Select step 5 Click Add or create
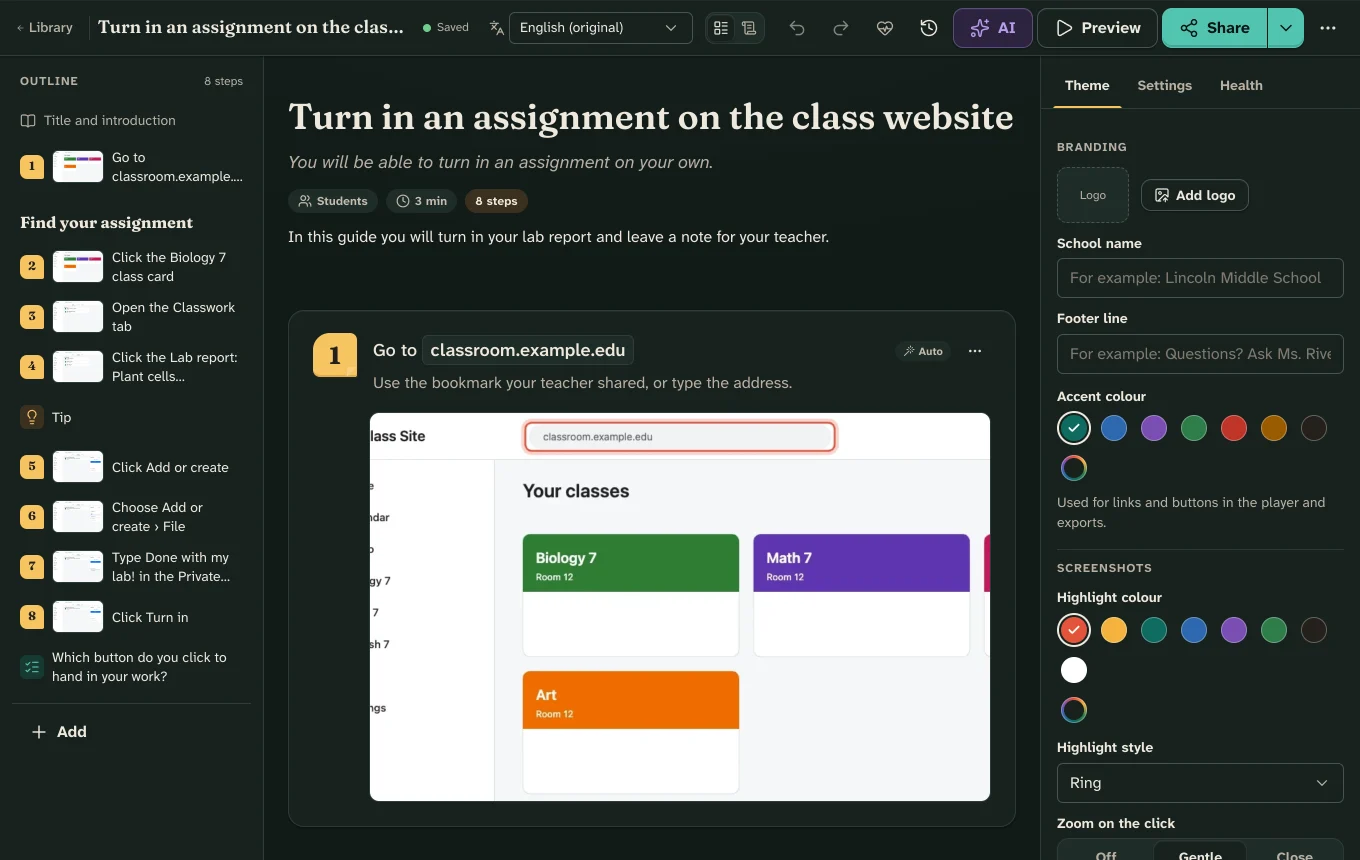1360x860 pixels. pyautogui.click(x=131, y=467)
